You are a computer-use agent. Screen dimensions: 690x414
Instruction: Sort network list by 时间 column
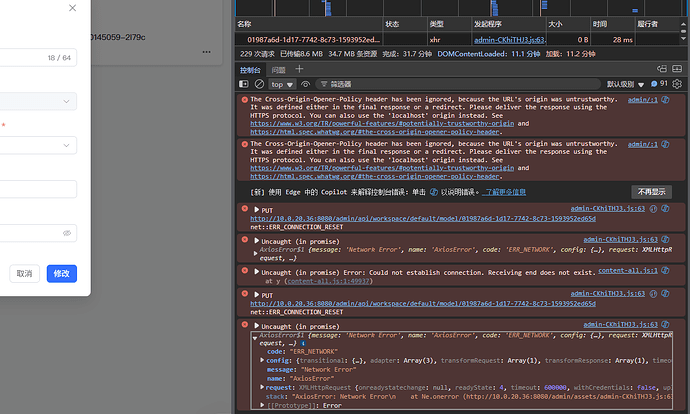click(612, 24)
